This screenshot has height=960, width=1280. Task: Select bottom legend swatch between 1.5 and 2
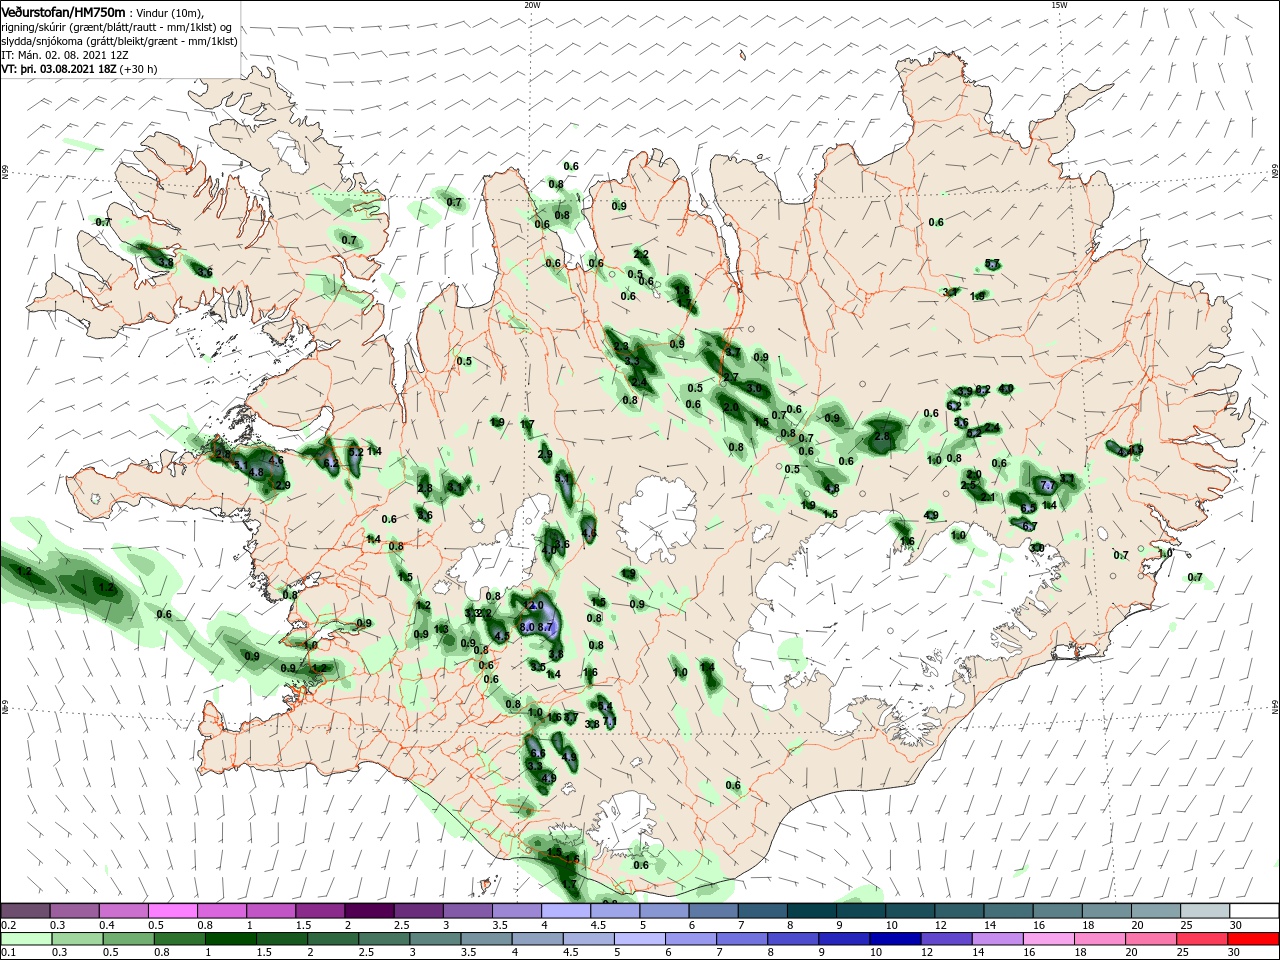coord(282,938)
